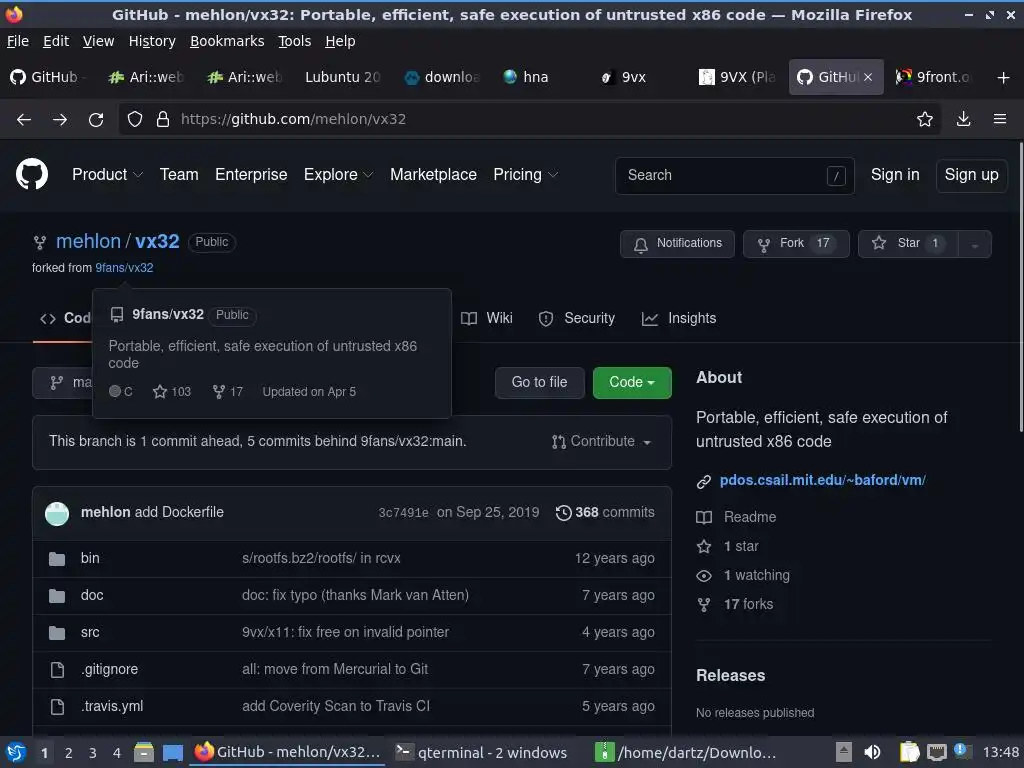The image size is (1024, 768).
Task: Switch to workspace 2 in the taskbar
Action: (x=69, y=753)
